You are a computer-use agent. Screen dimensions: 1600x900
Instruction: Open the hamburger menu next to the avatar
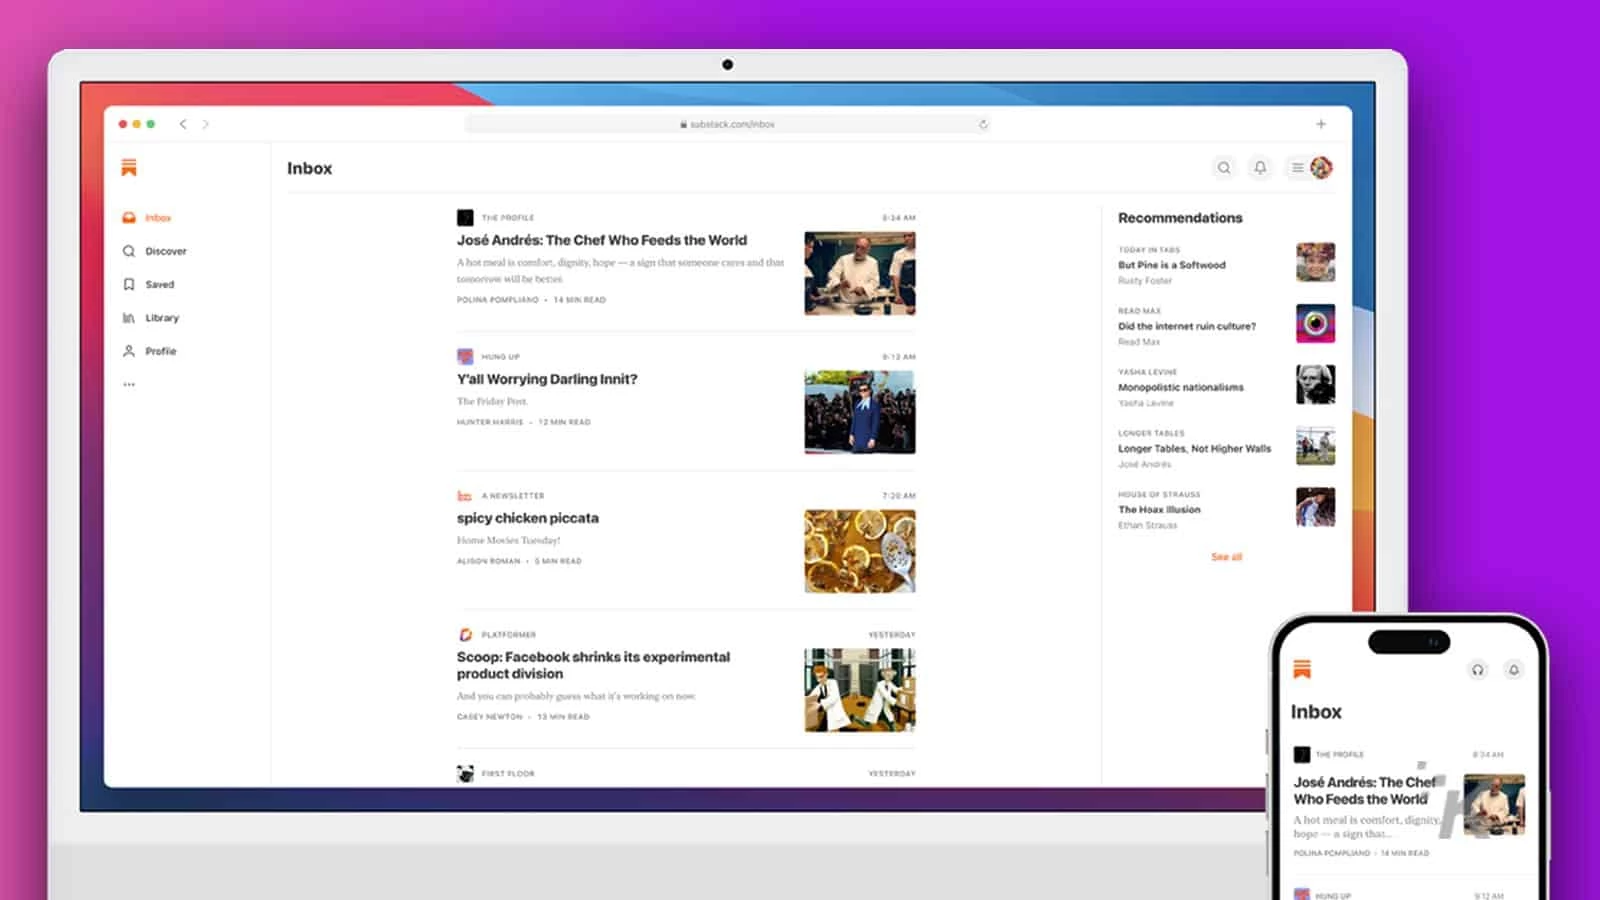(x=1296, y=167)
